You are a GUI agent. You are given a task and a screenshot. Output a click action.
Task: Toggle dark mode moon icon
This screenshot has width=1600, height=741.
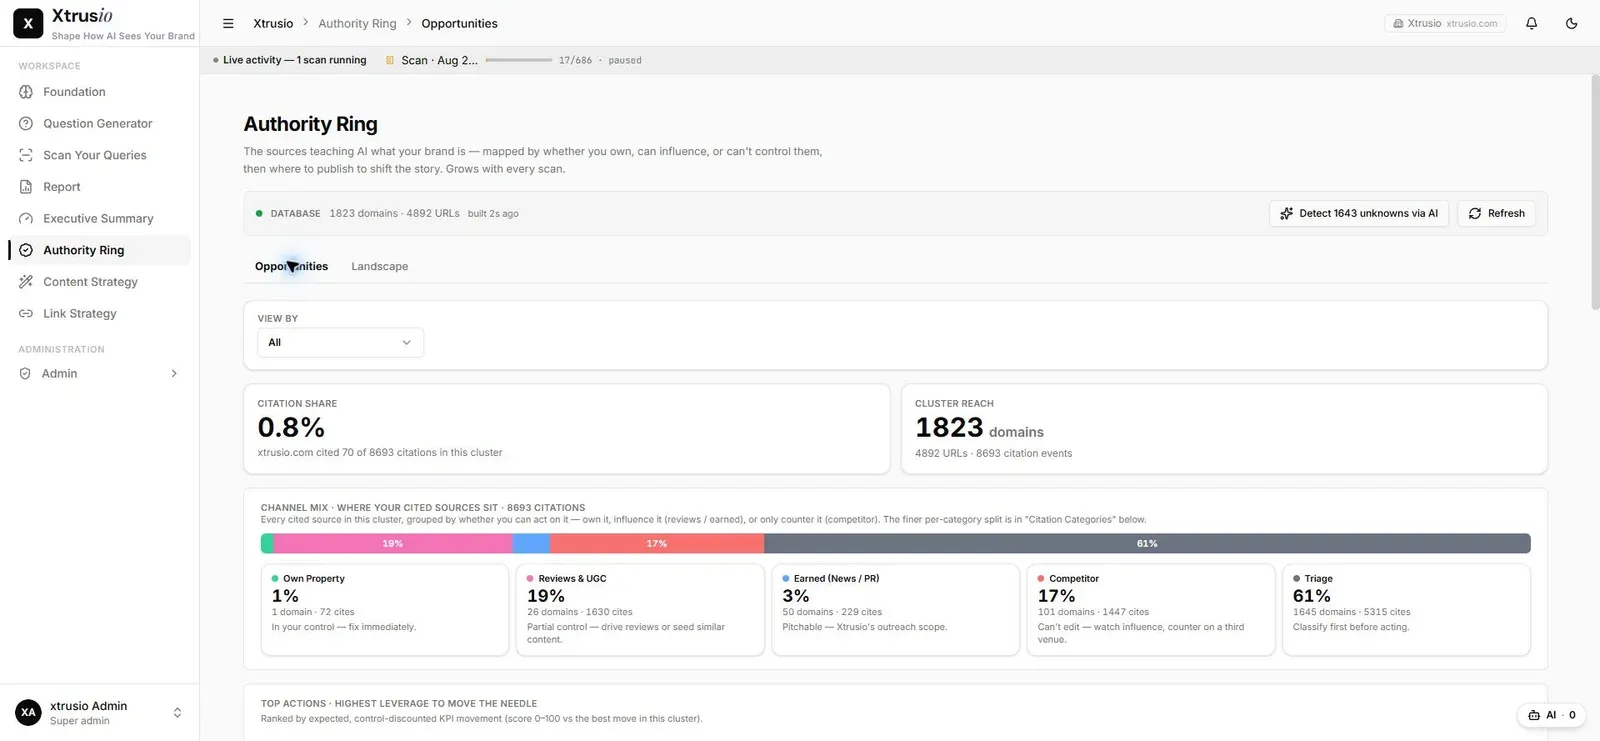pos(1571,24)
